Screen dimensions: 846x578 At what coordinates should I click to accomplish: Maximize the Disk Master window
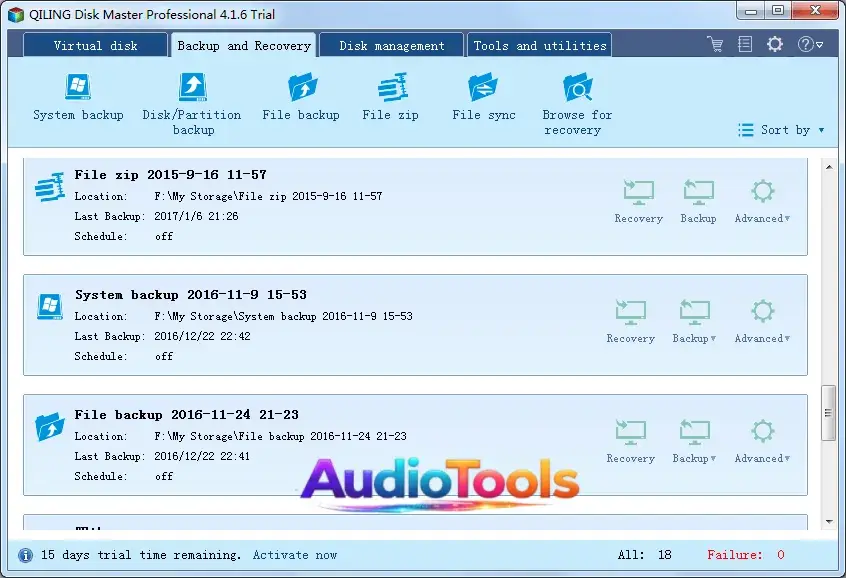778,11
